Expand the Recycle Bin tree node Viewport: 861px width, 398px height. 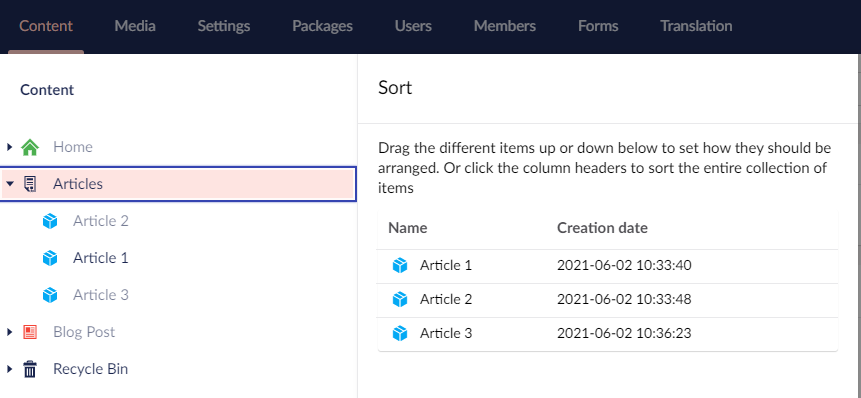(x=9, y=369)
